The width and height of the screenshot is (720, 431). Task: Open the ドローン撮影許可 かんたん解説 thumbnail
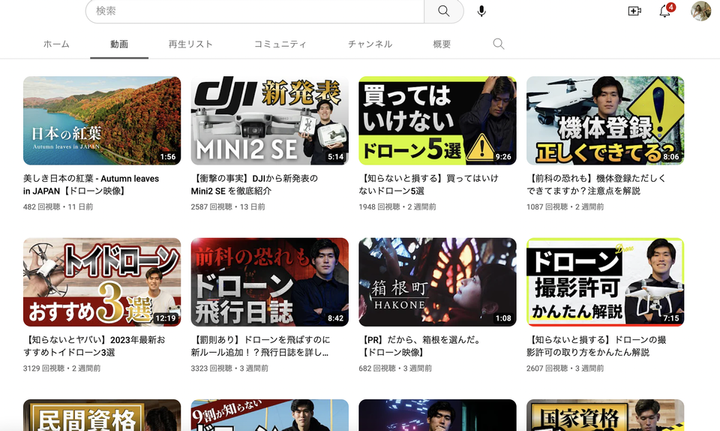point(605,282)
